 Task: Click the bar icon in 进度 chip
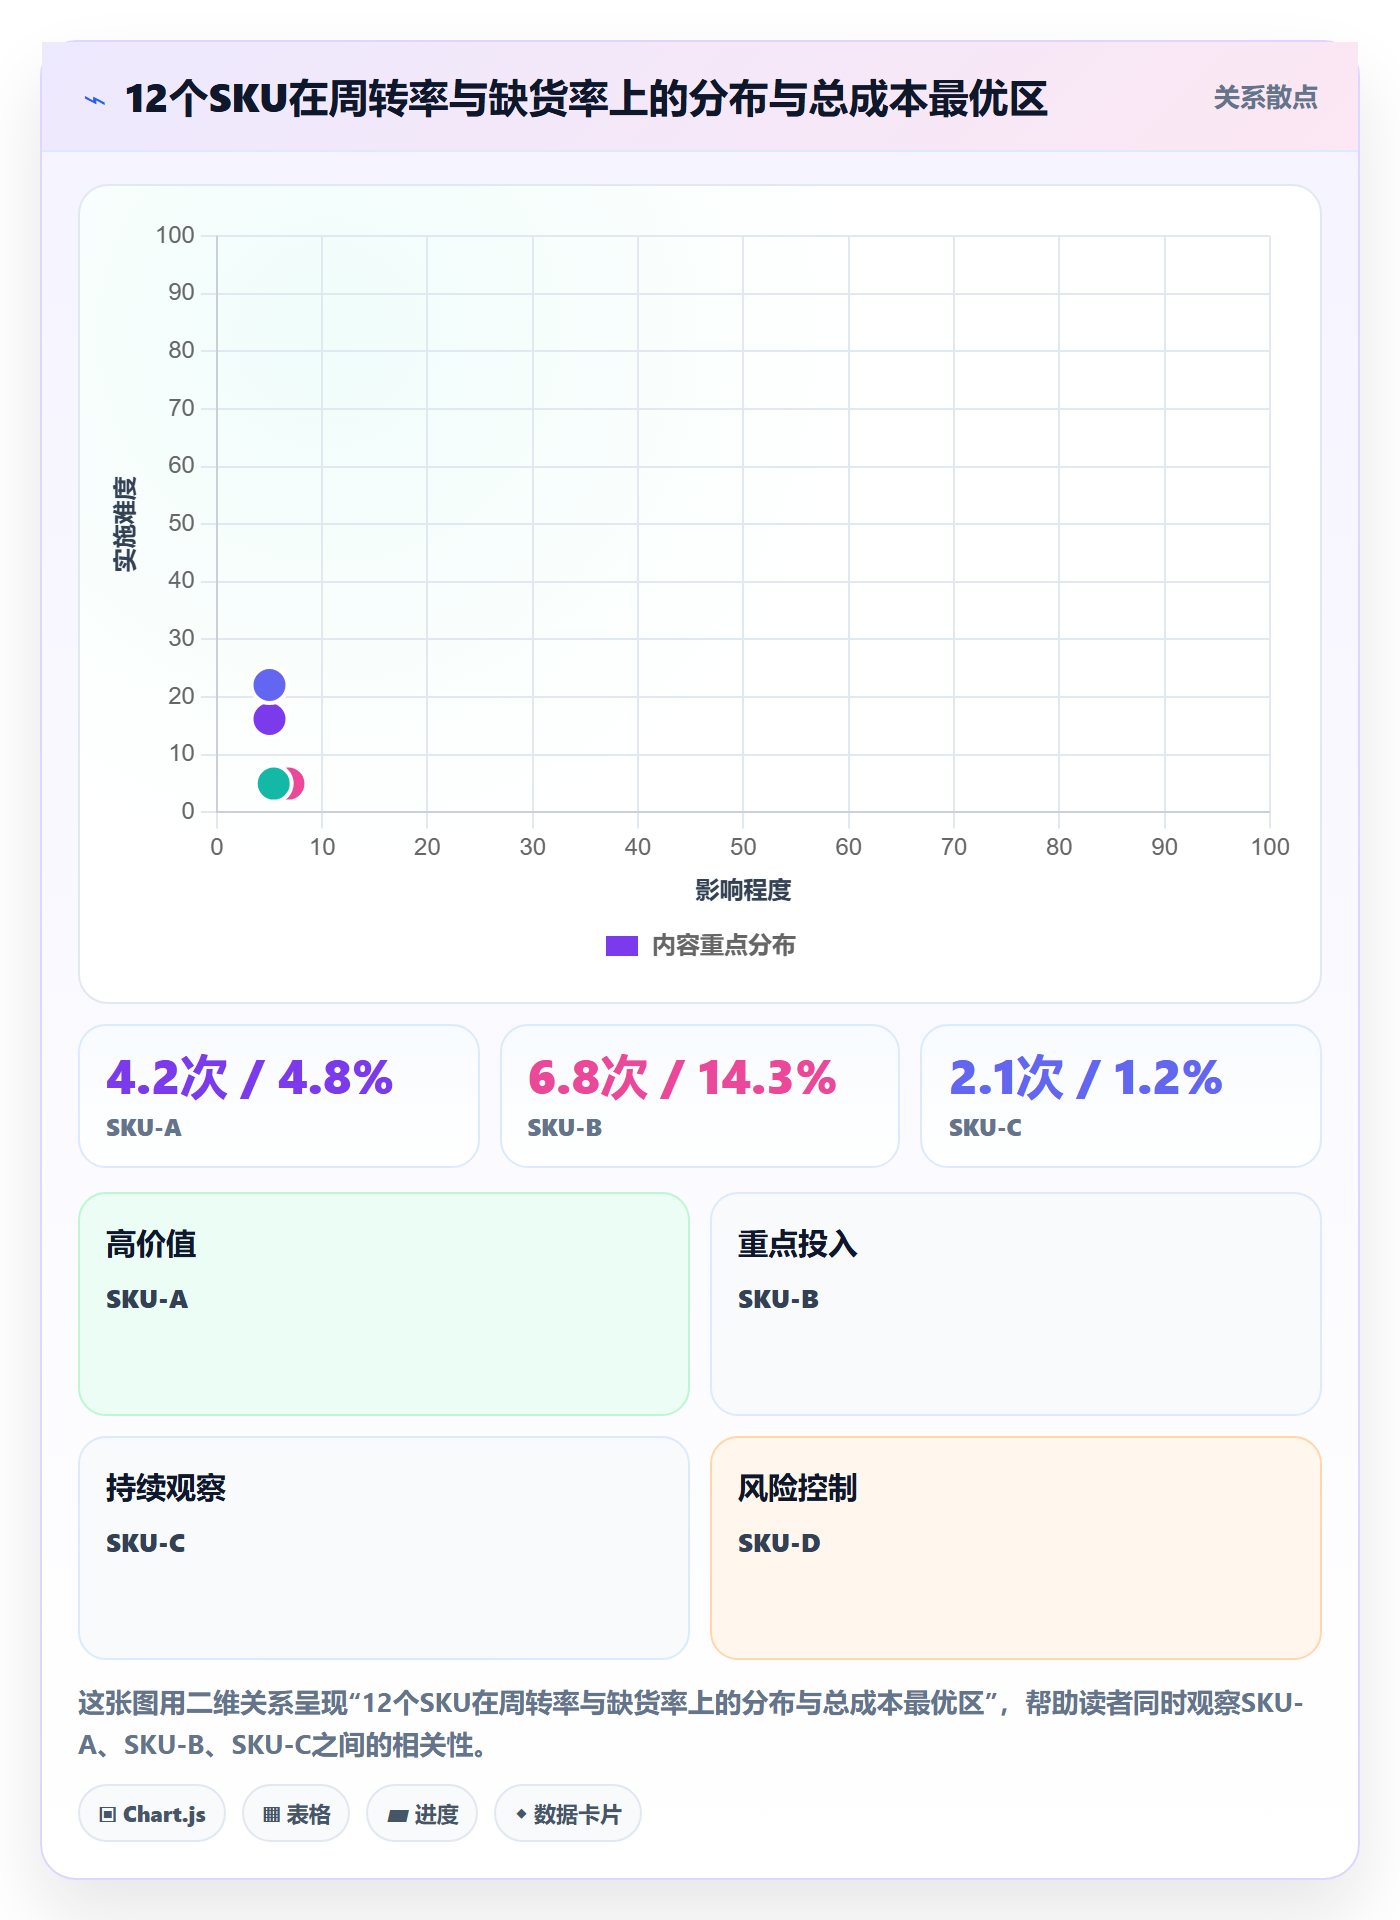click(398, 1816)
